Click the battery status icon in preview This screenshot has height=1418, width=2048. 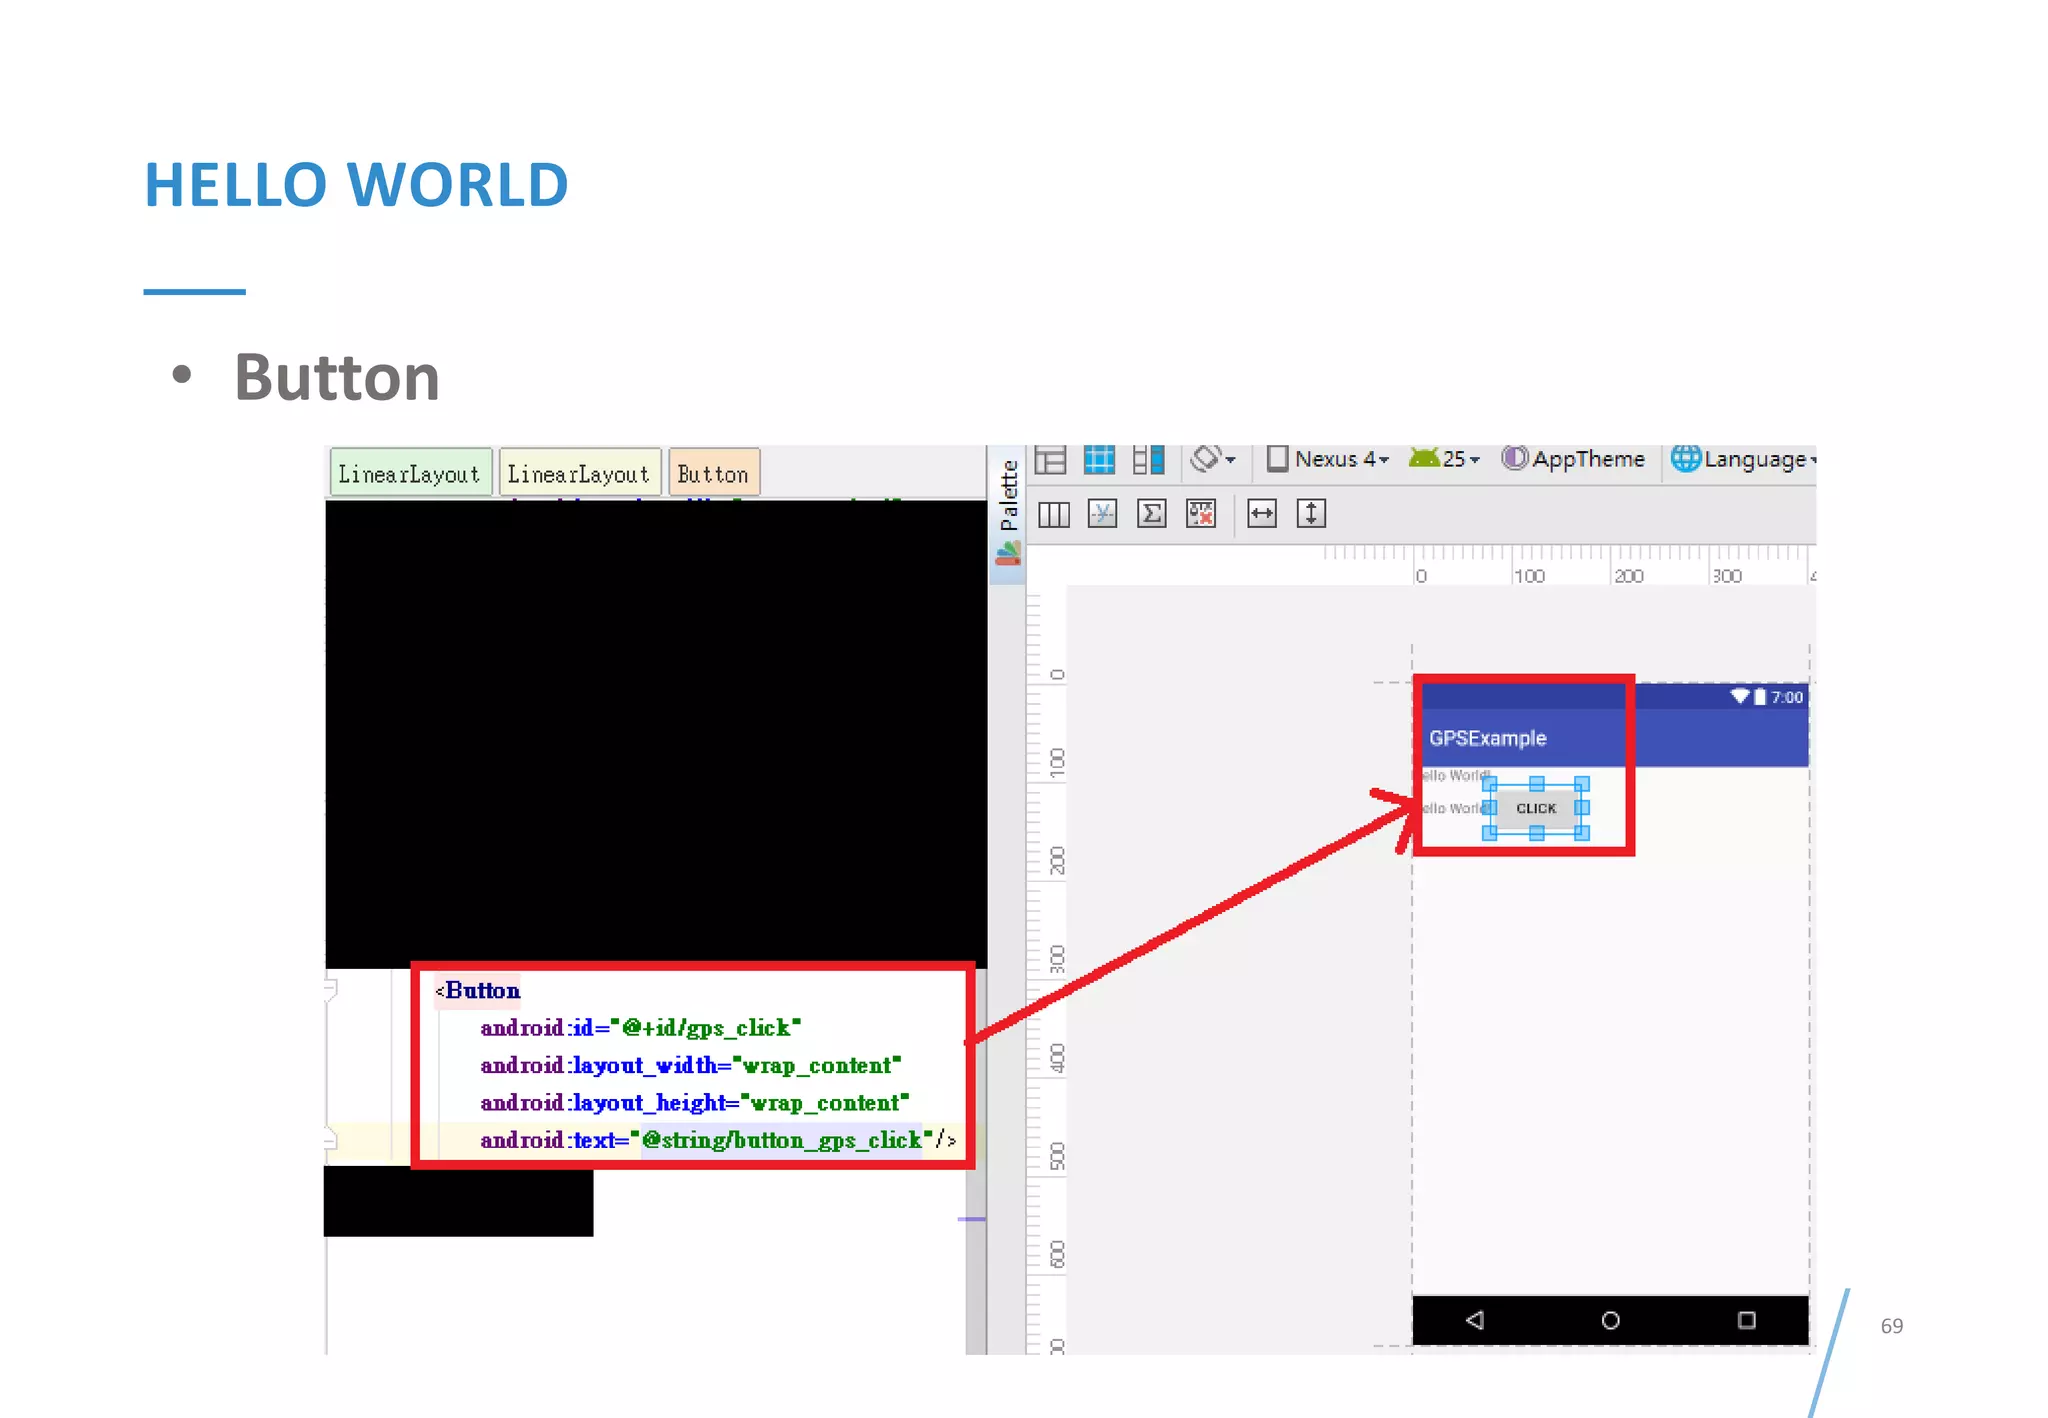tap(1760, 697)
